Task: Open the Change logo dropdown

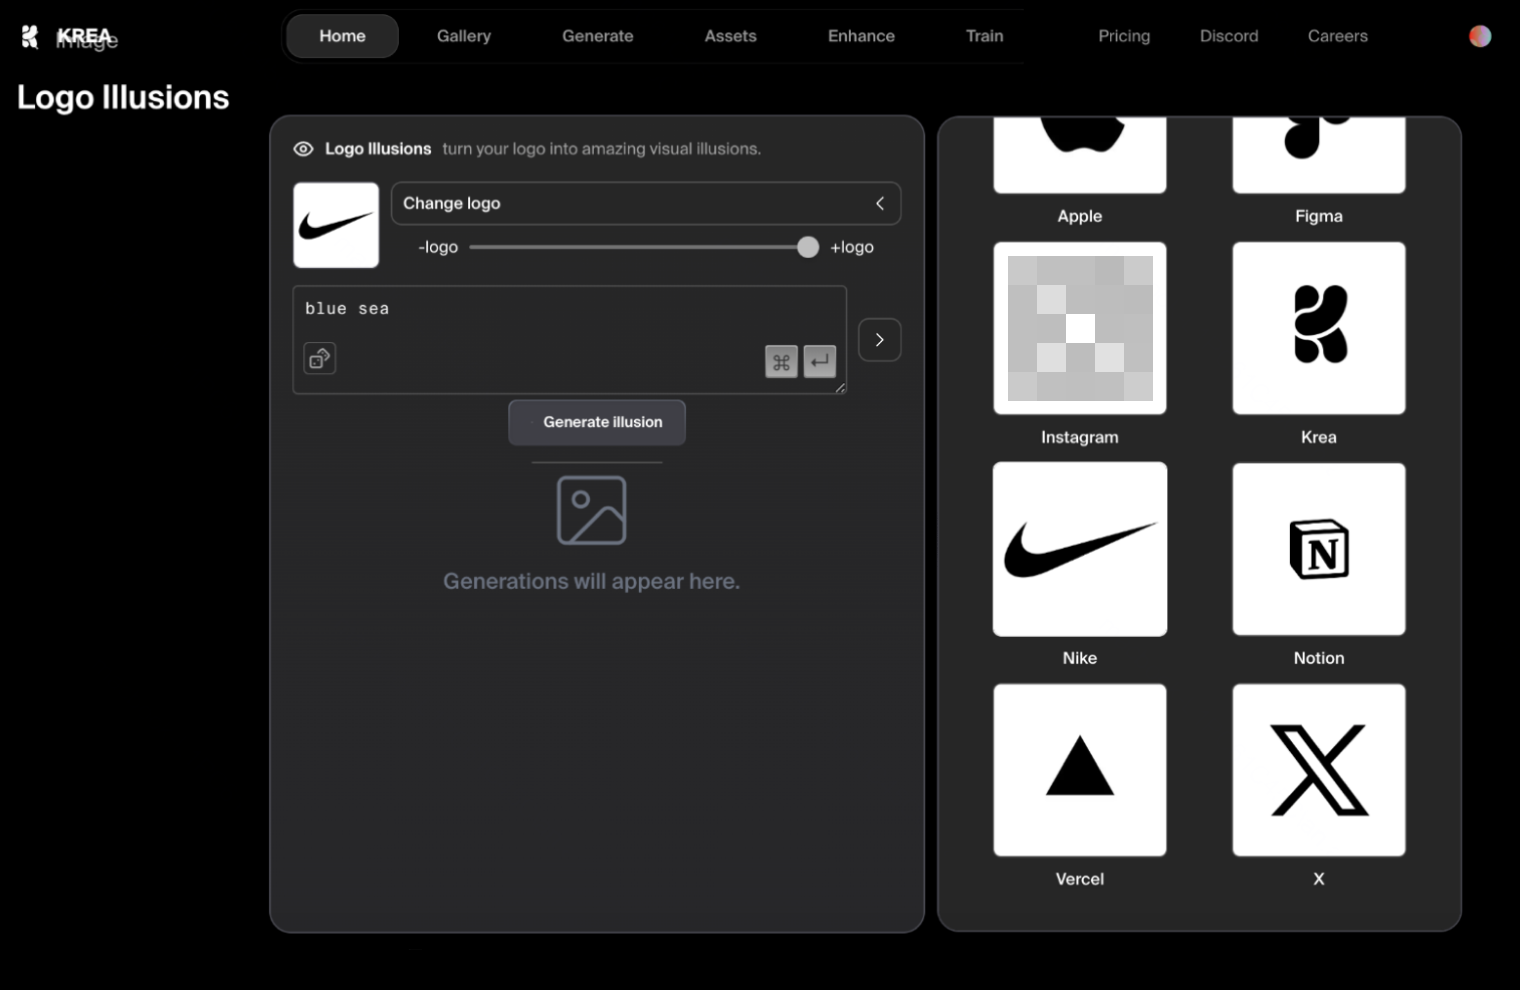Action: pos(646,203)
